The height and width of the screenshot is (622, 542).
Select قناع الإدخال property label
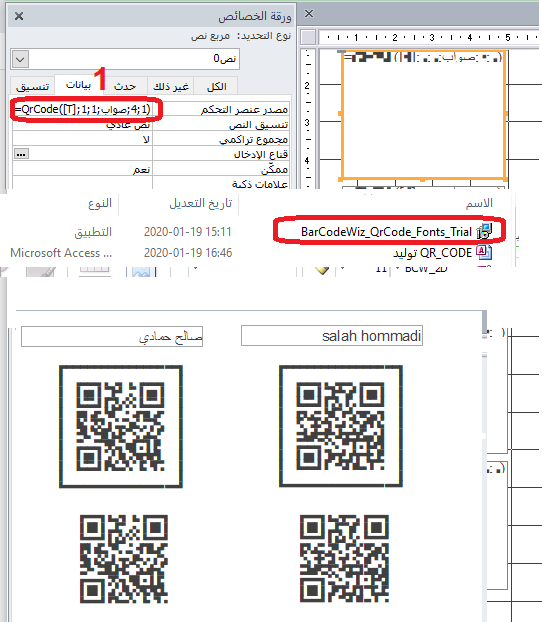[x=260, y=154]
